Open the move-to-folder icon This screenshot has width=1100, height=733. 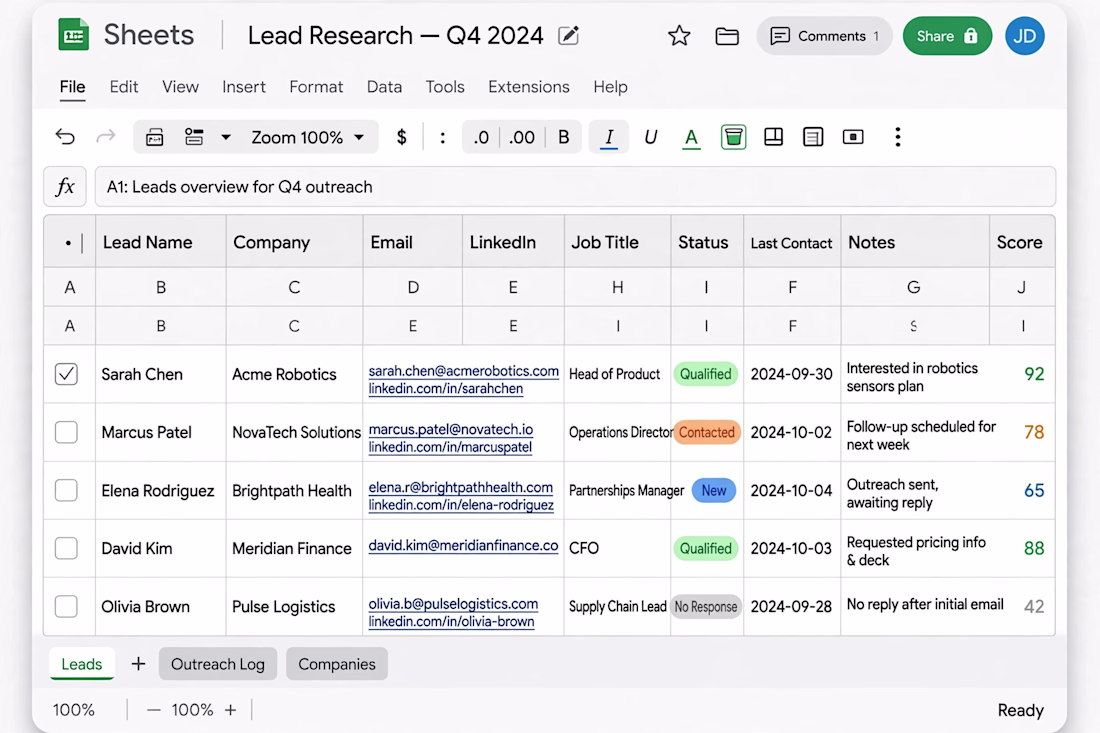[727, 36]
